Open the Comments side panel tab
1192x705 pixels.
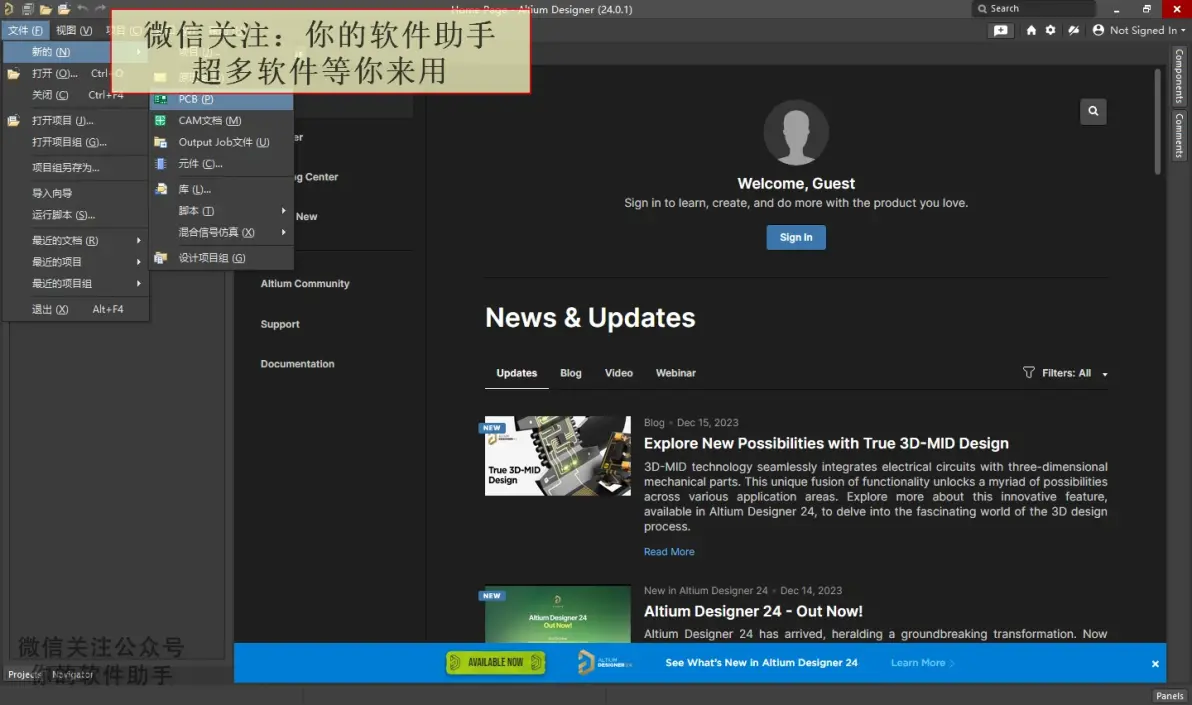[x=1178, y=135]
